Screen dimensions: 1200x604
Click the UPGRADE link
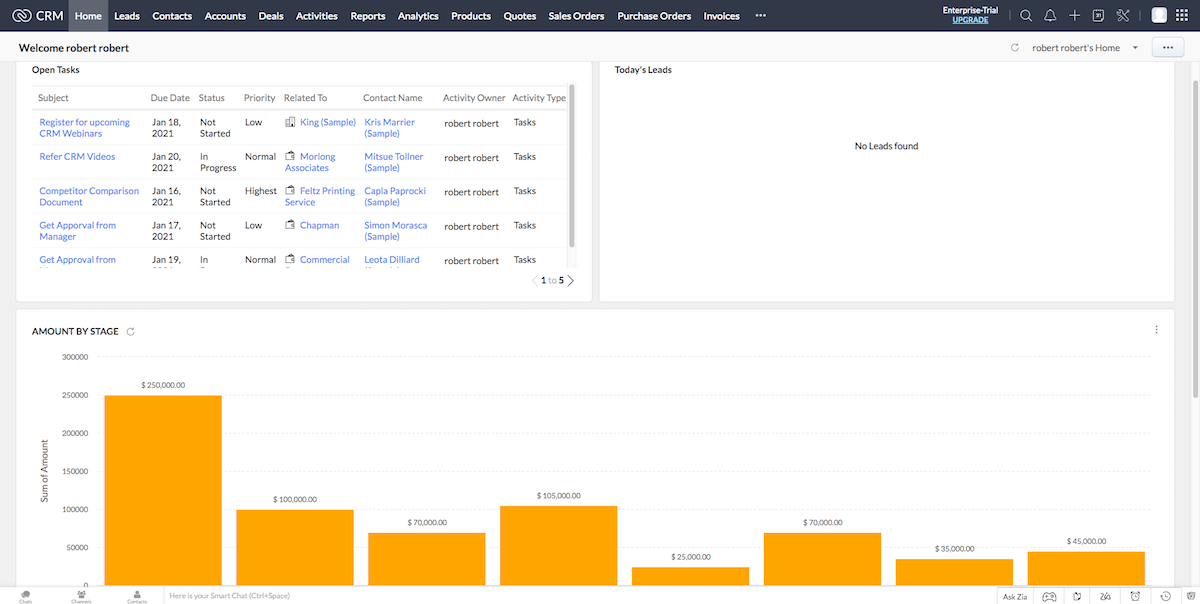[970, 20]
